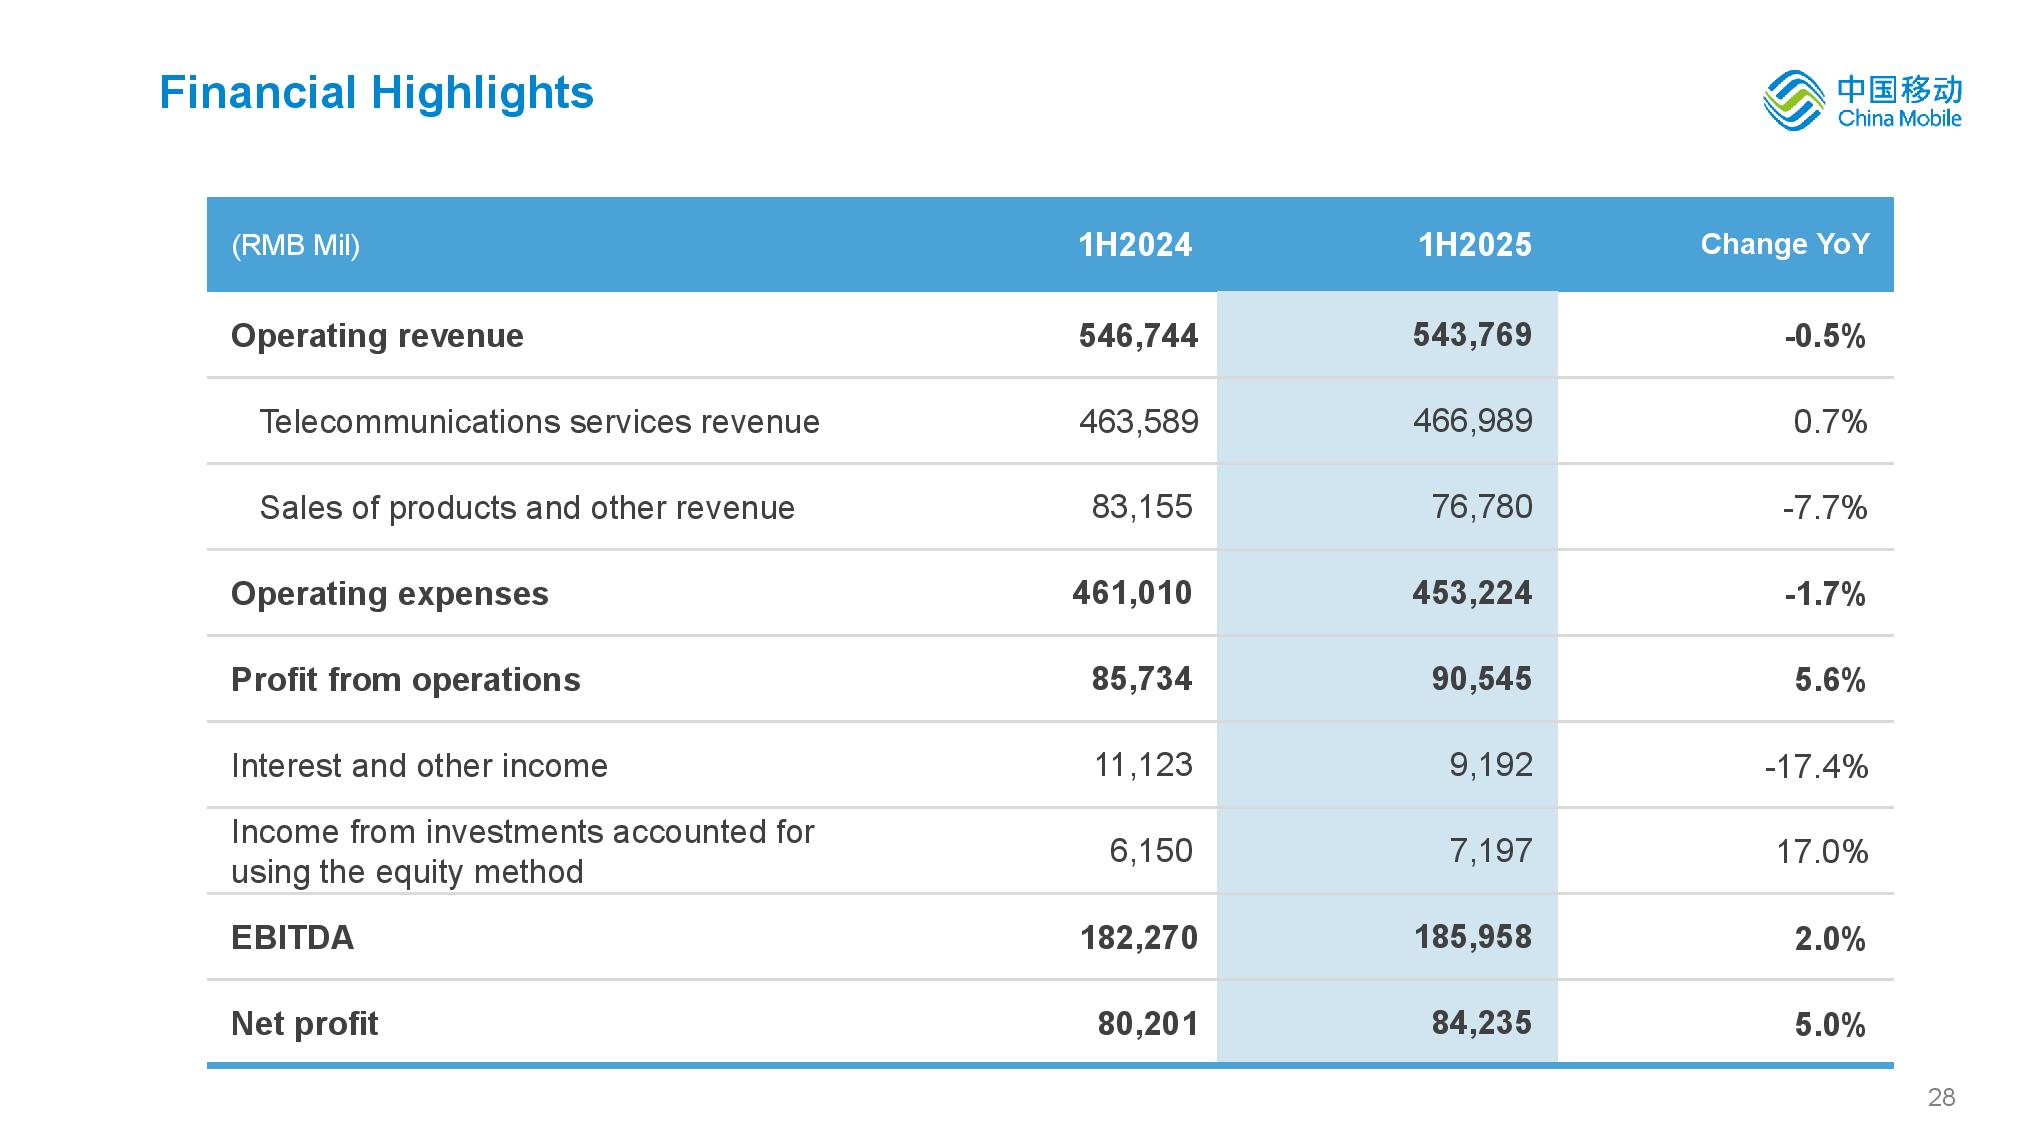Image resolution: width=2038 pixels, height=1146 pixels.
Task: Click the equity method investments income label
Action: point(522,852)
